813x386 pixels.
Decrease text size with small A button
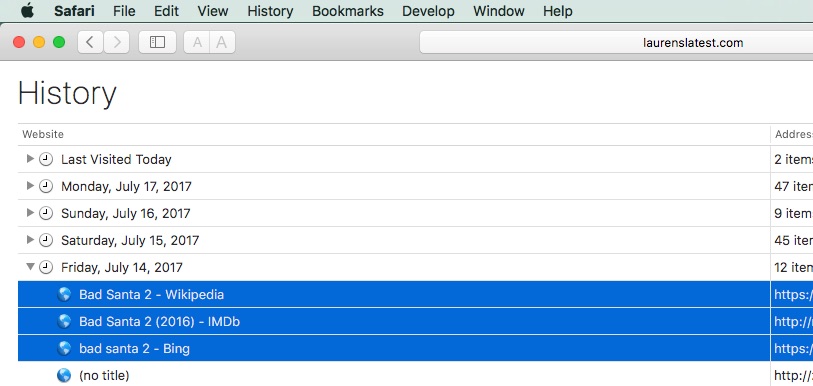point(197,42)
